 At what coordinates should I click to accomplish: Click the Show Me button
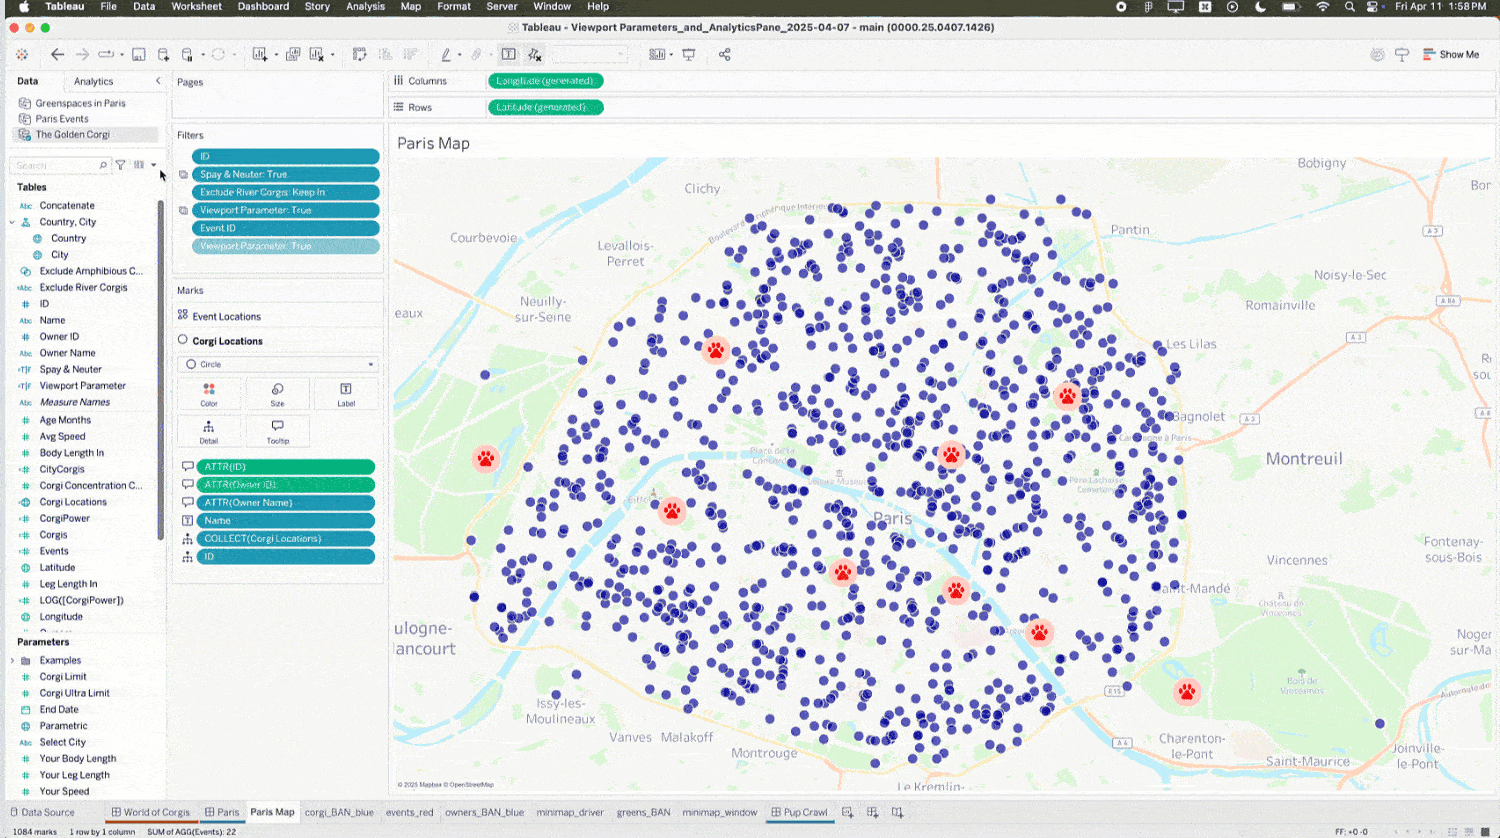[1451, 55]
